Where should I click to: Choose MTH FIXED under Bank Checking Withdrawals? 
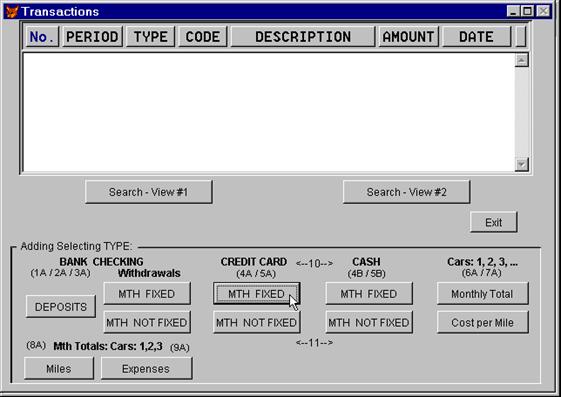pos(147,294)
